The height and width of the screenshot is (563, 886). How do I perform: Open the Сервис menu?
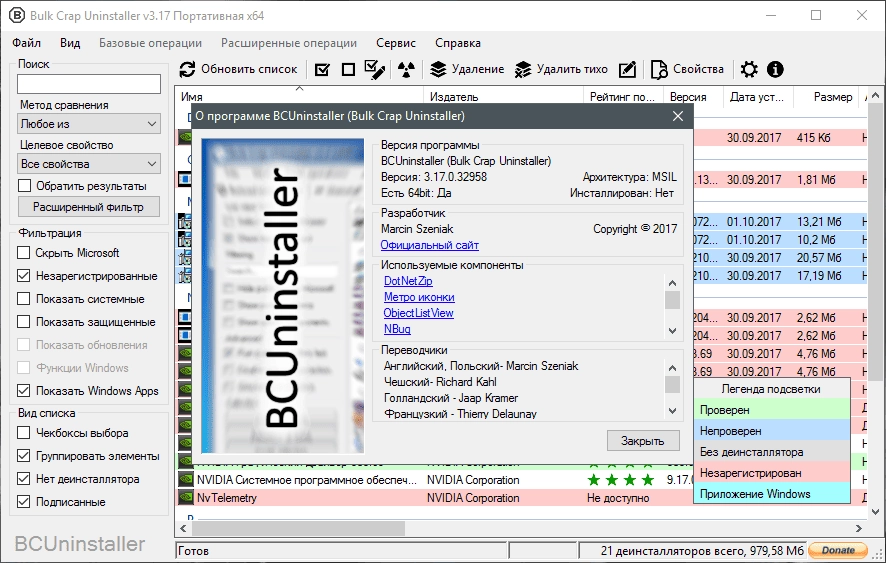(396, 43)
